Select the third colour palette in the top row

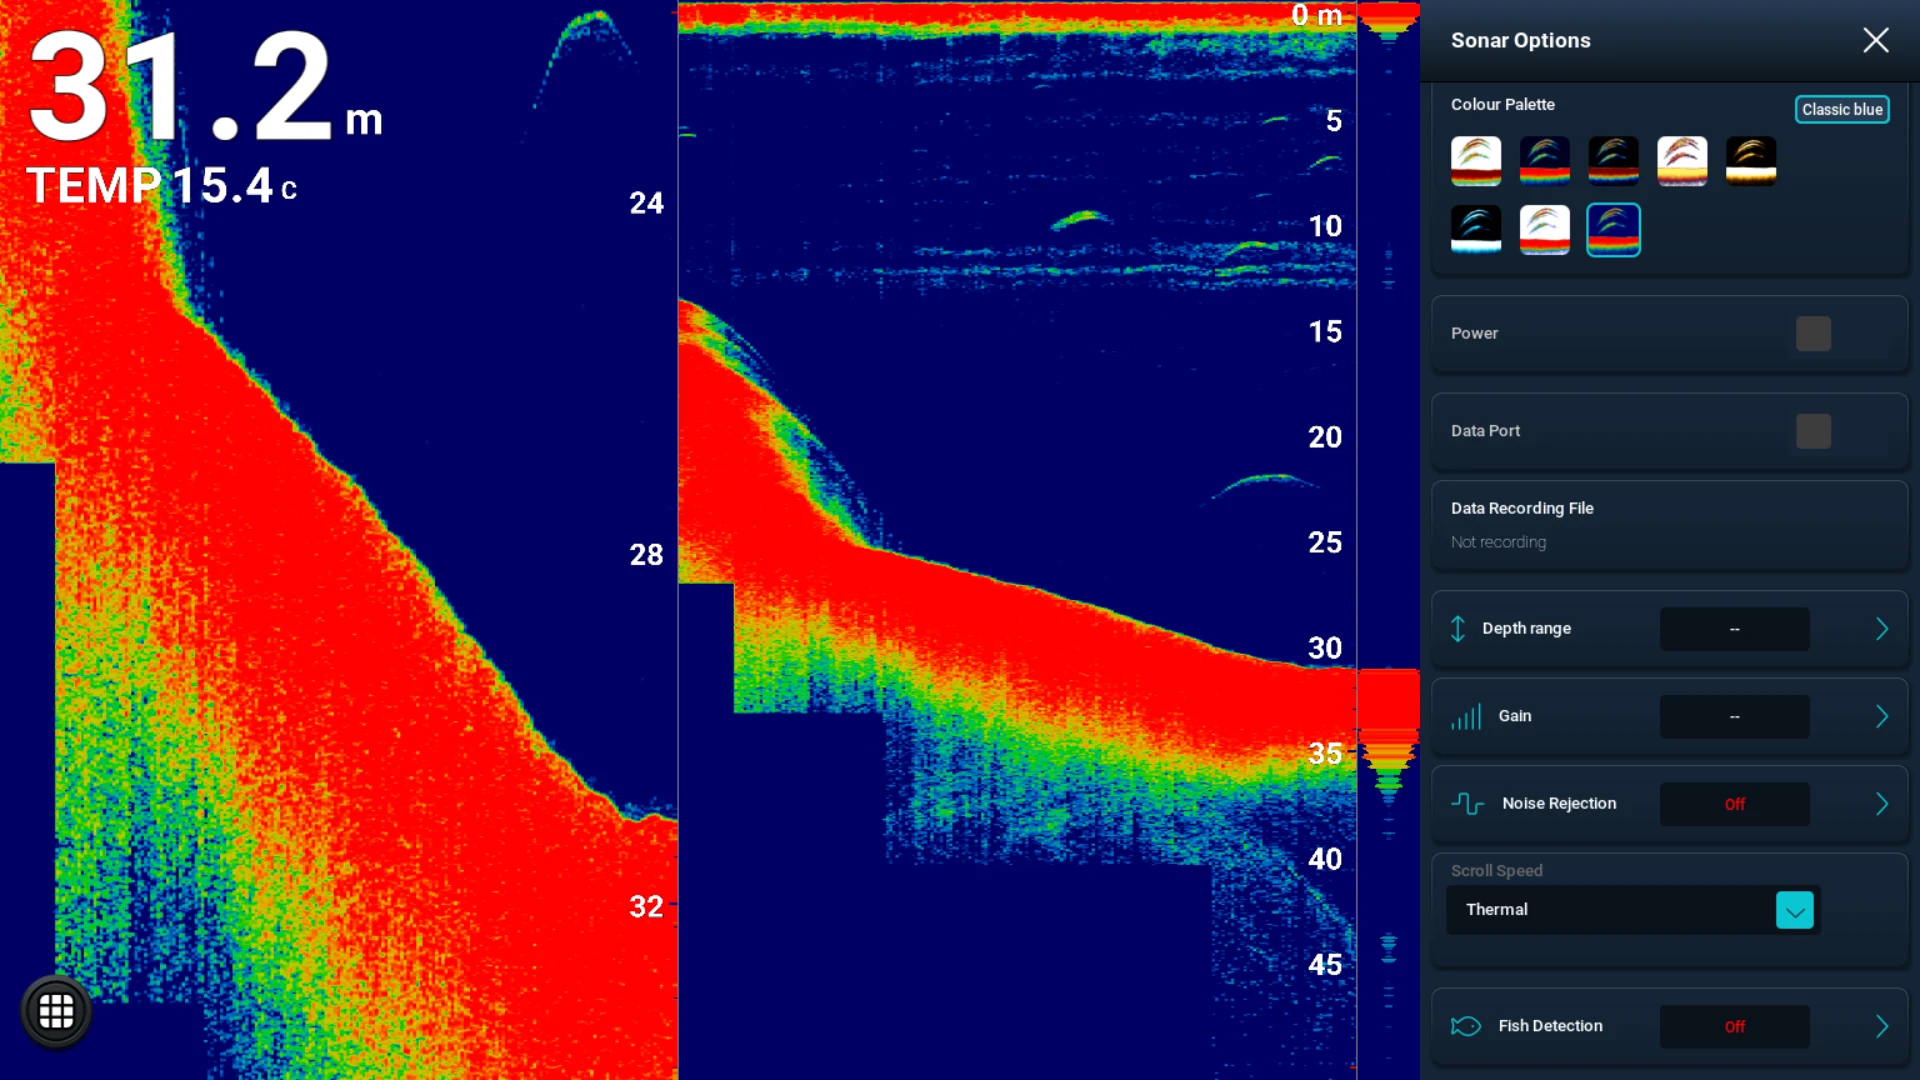(1614, 161)
